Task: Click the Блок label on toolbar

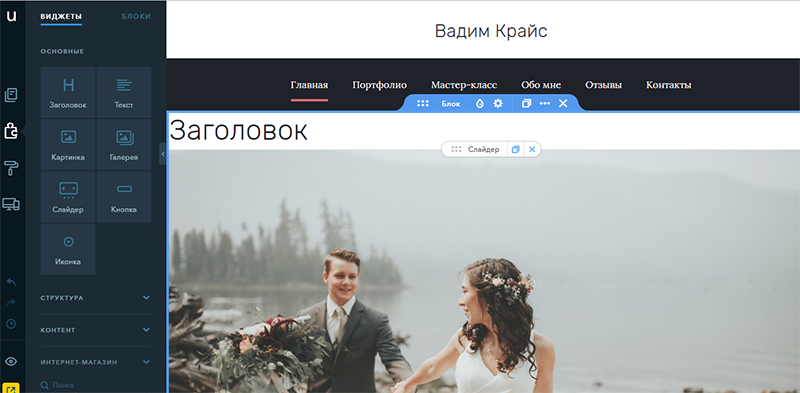Action: pos(451,104)
